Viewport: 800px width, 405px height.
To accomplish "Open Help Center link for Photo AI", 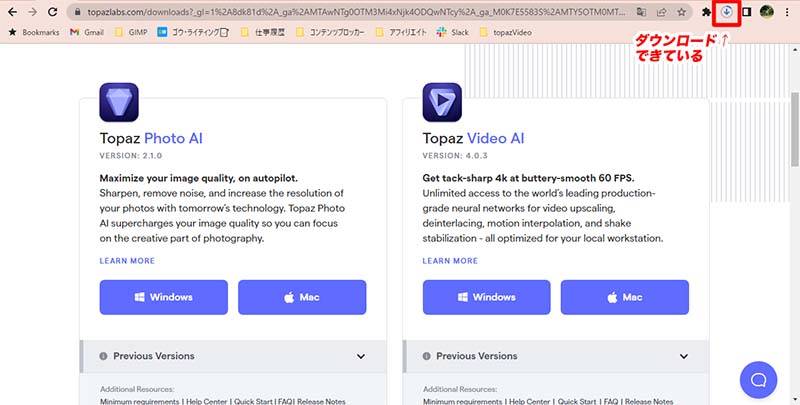I will 207,401.
